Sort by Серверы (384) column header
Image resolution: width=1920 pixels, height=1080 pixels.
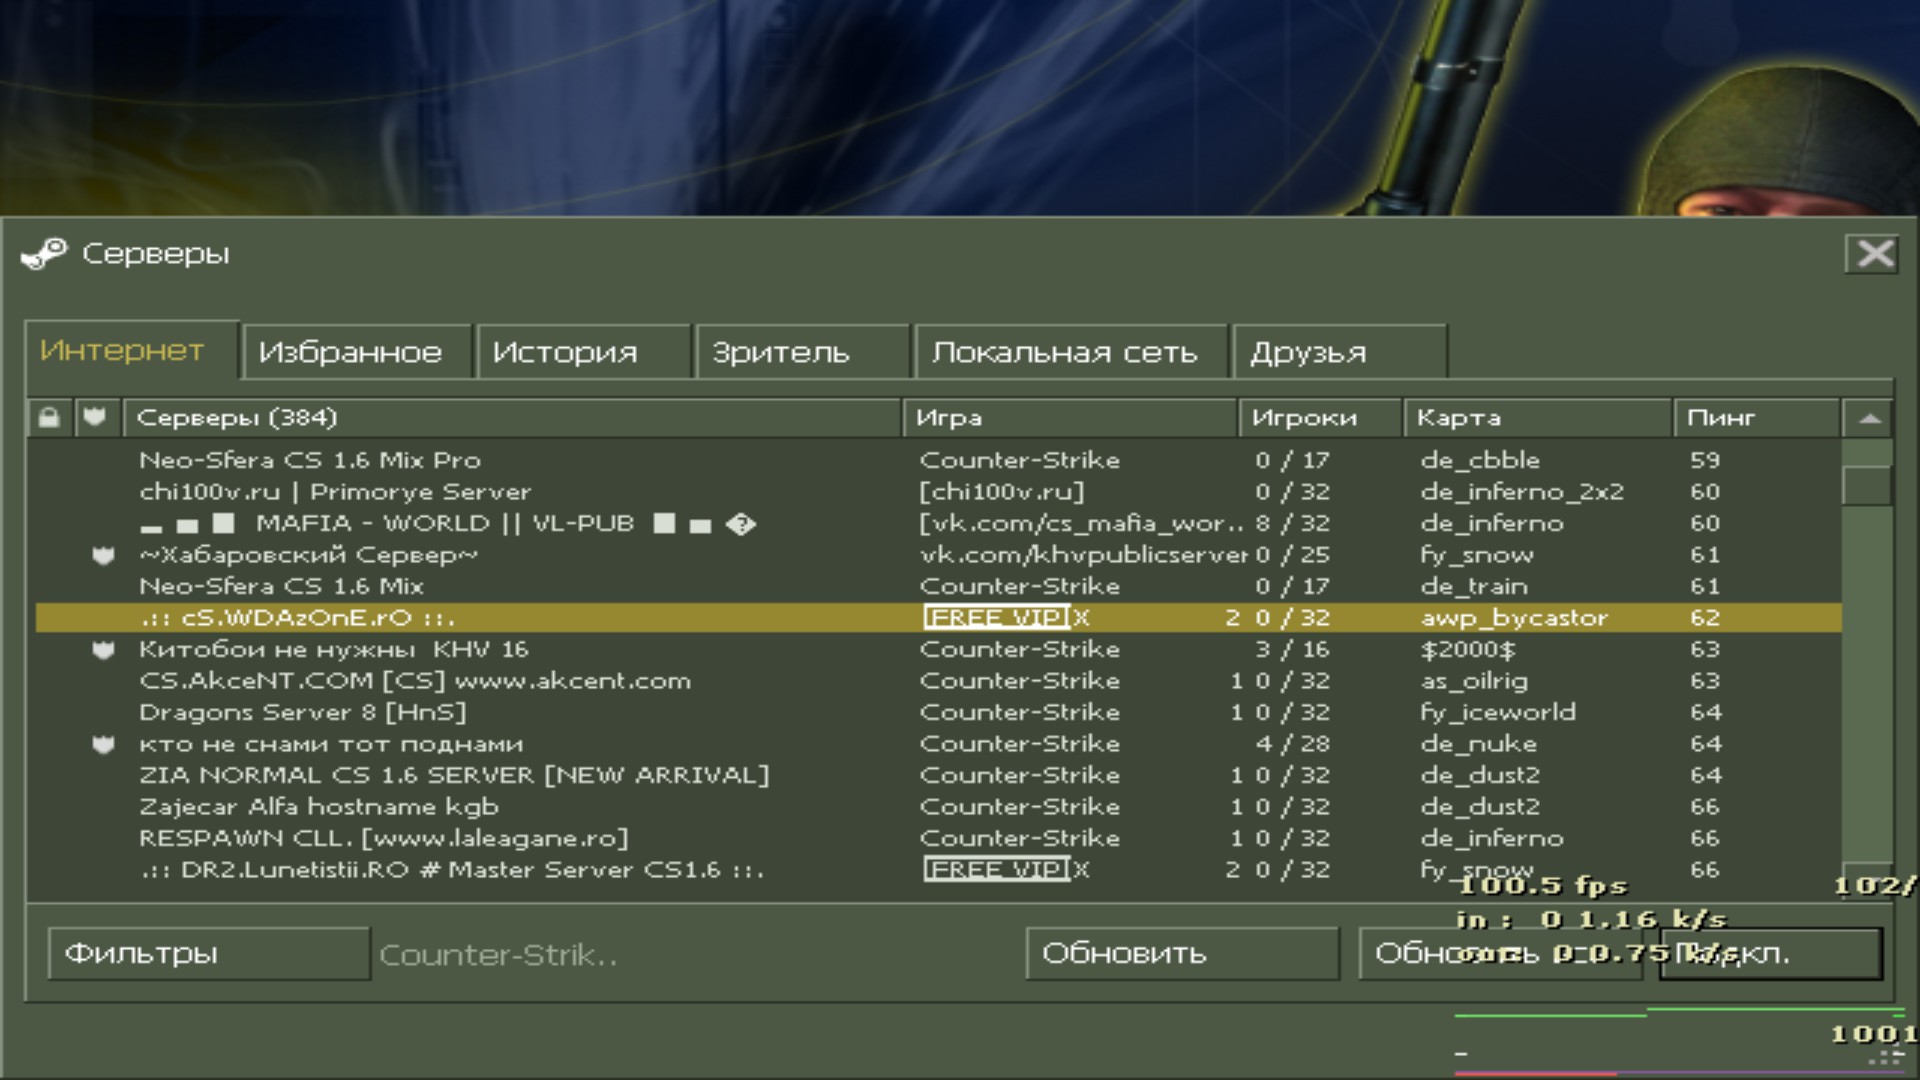coord(513,418)
